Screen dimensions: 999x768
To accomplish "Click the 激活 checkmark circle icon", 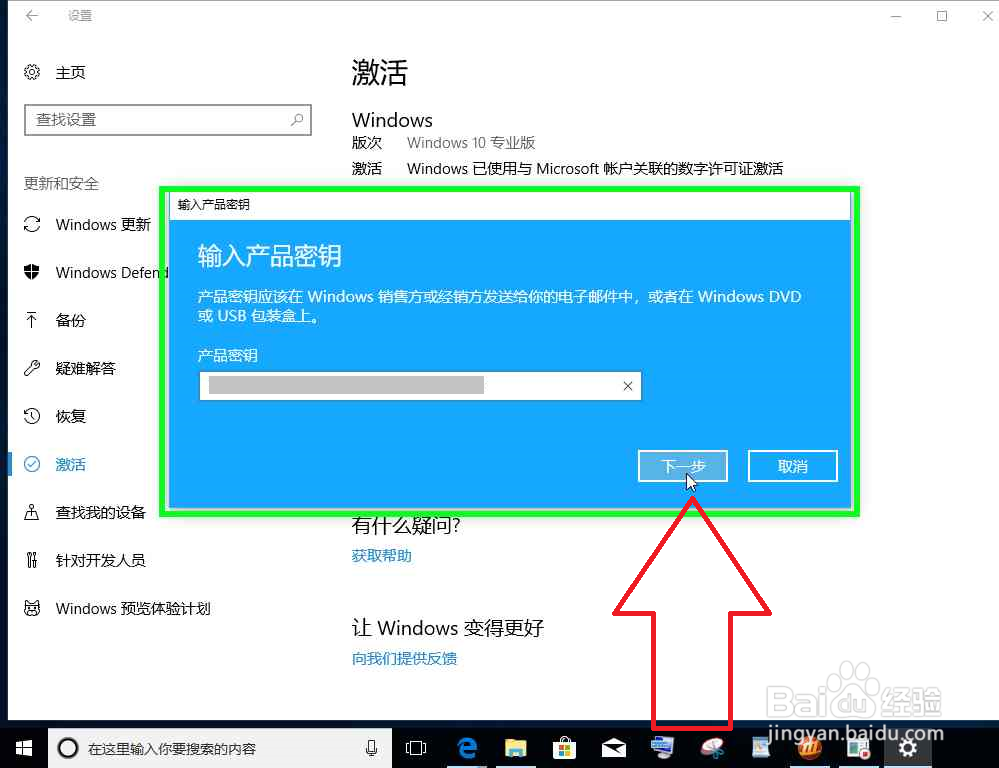I will [x=32, y=464].
